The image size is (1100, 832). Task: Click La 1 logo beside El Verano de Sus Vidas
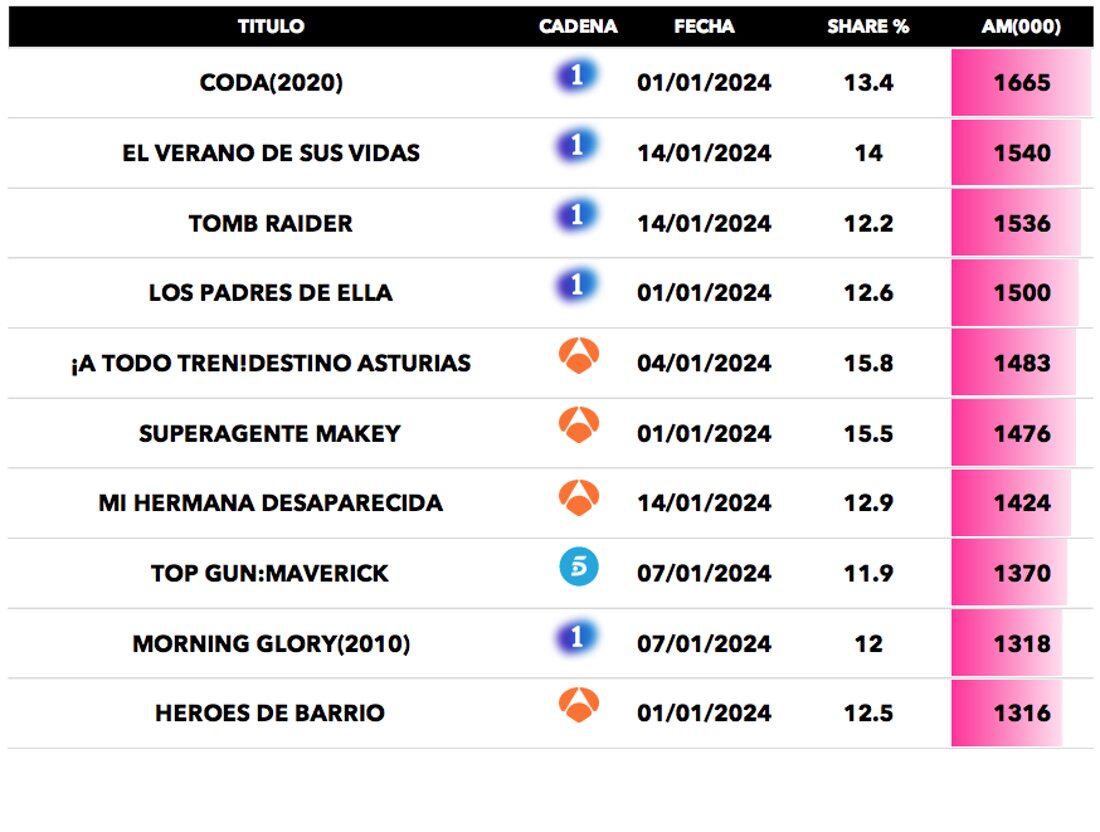(577, 147)
